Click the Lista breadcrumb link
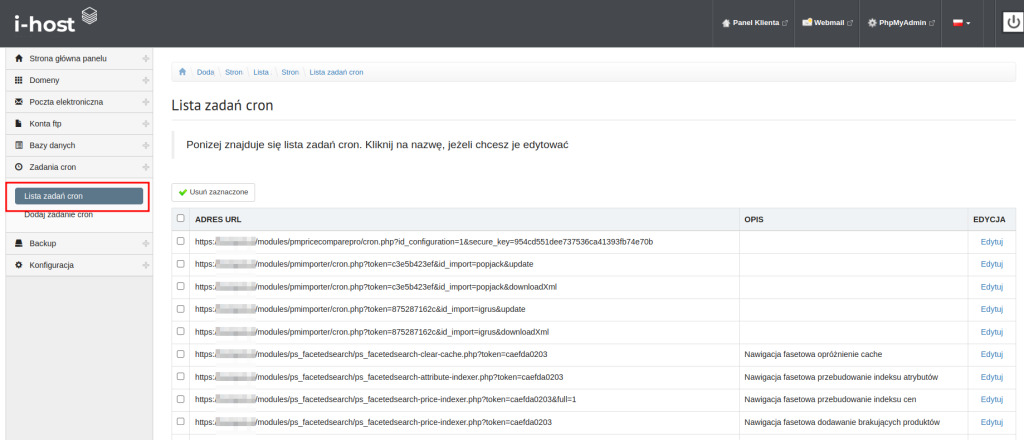The height and width of the screenshot is (440, 1024). pos(261,72)
